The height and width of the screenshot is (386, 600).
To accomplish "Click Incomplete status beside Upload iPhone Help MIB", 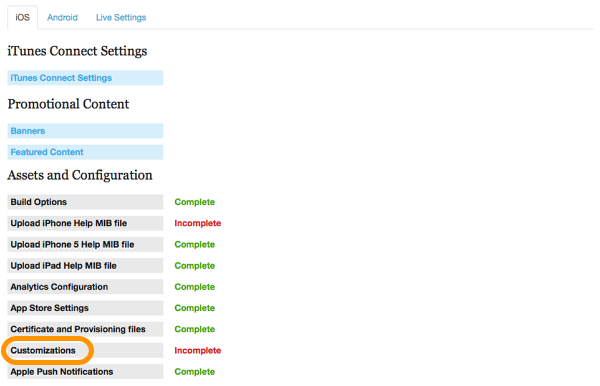I will point(197,223).
